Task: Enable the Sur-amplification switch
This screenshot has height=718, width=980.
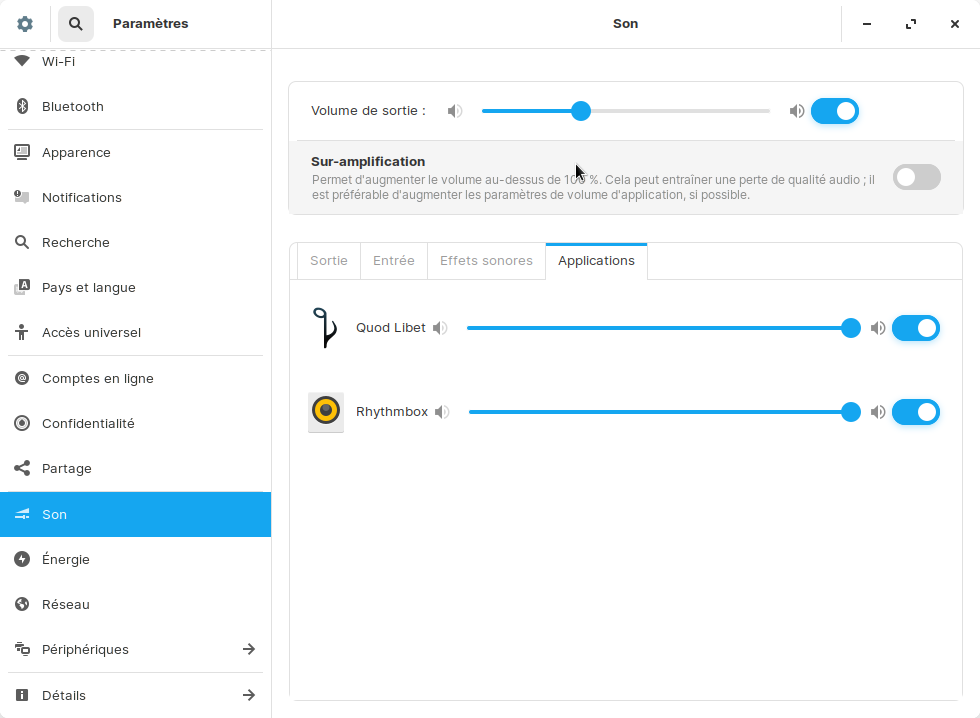Action: point(917,177)
